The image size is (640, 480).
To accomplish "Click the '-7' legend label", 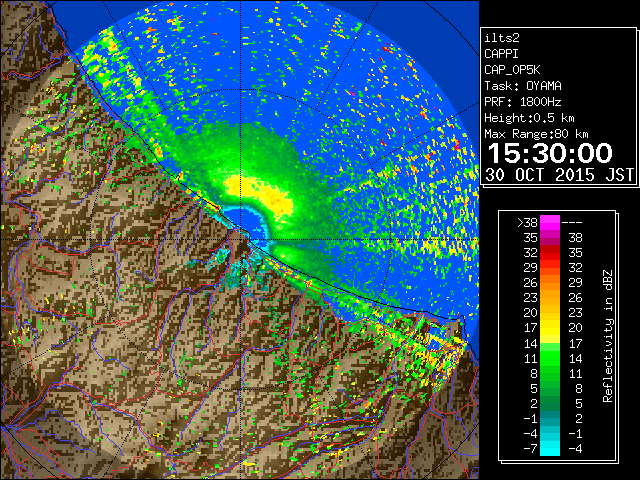I will tap(530, 448).
